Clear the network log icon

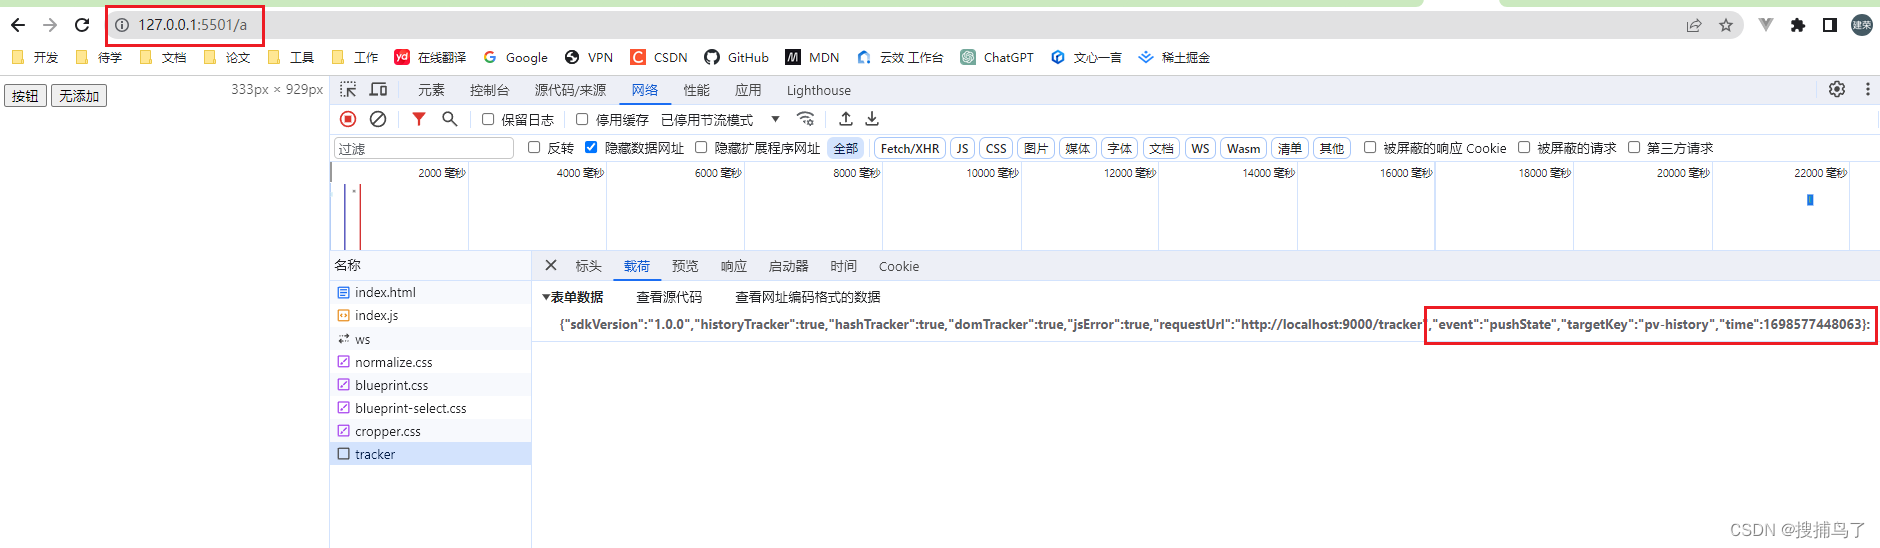(378, 119)
